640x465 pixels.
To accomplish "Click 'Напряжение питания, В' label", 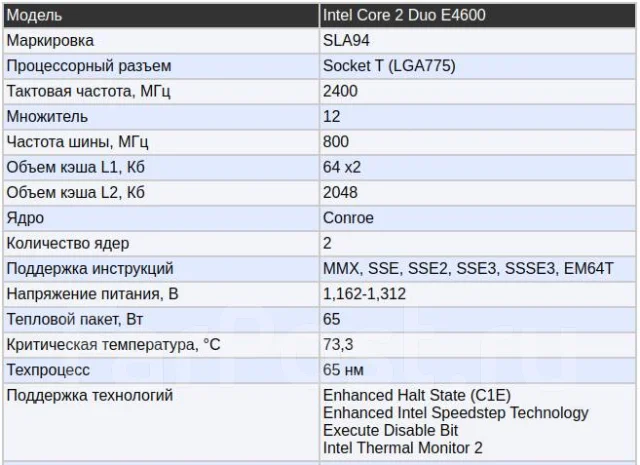I will coord(92,294).
